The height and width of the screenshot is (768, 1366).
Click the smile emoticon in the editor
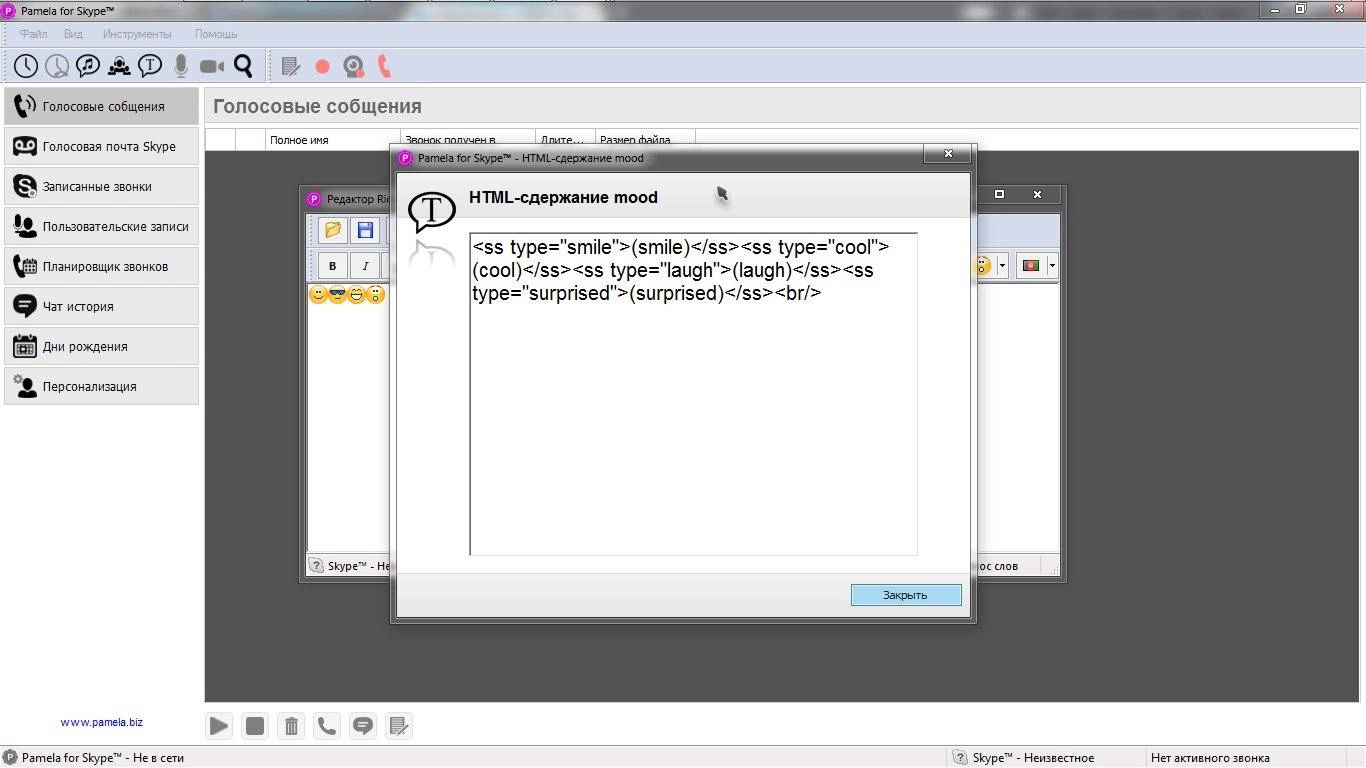(319, 295)
